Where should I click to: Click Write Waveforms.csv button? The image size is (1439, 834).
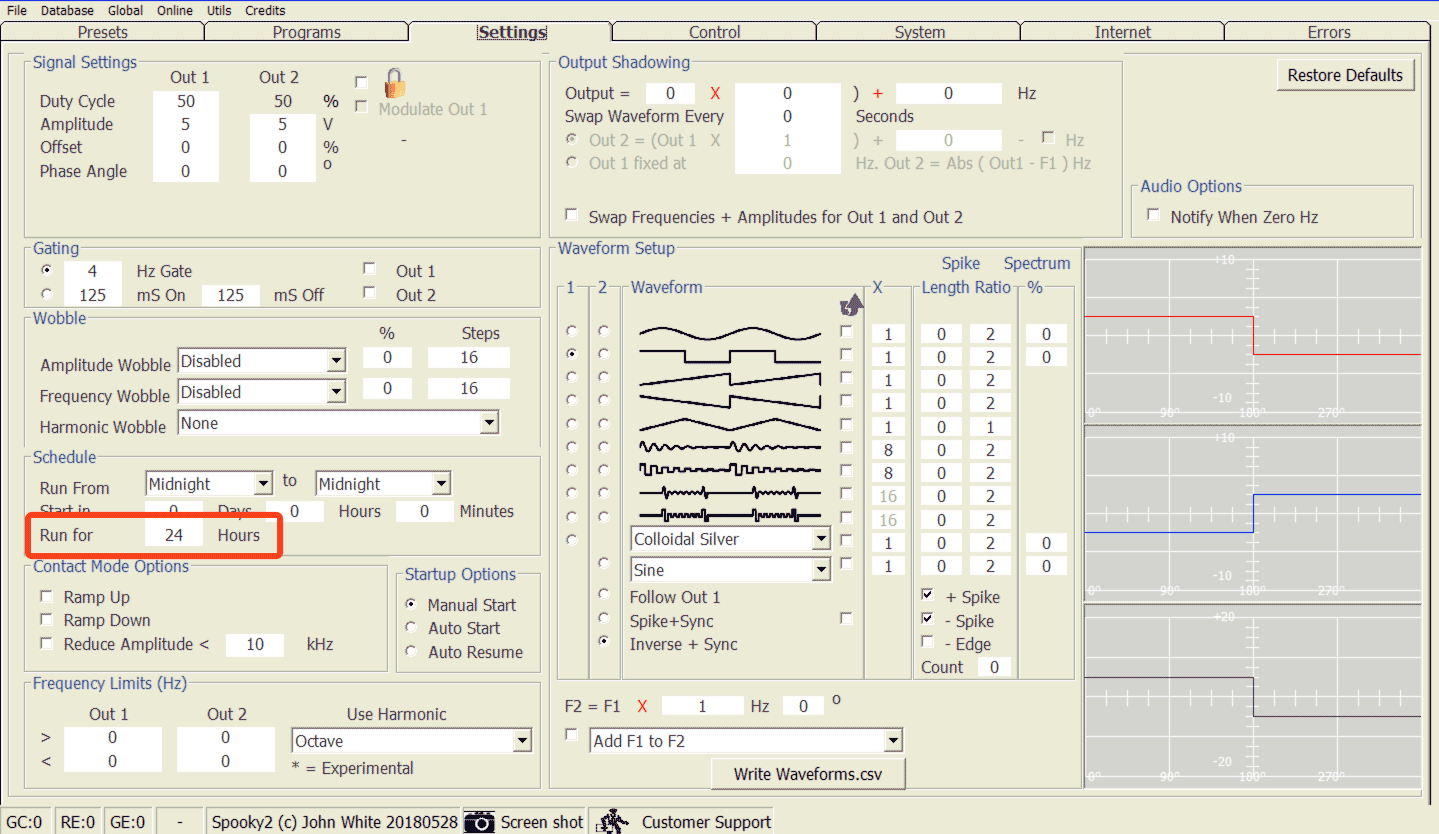point(808,773)
